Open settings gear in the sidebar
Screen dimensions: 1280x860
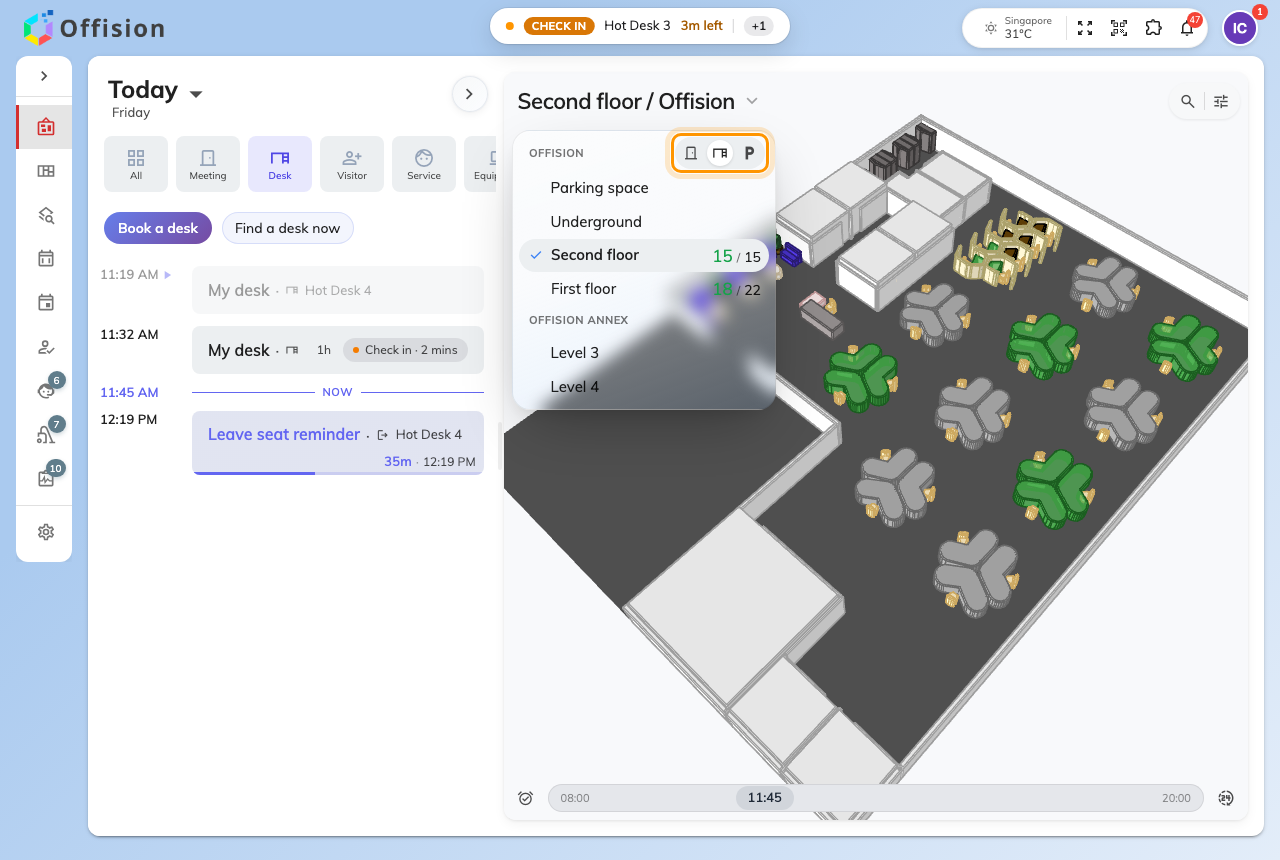click(45, 532)
